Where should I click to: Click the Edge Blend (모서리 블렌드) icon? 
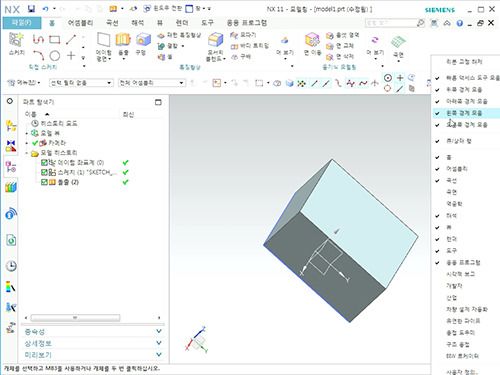[x=215, y=40]
